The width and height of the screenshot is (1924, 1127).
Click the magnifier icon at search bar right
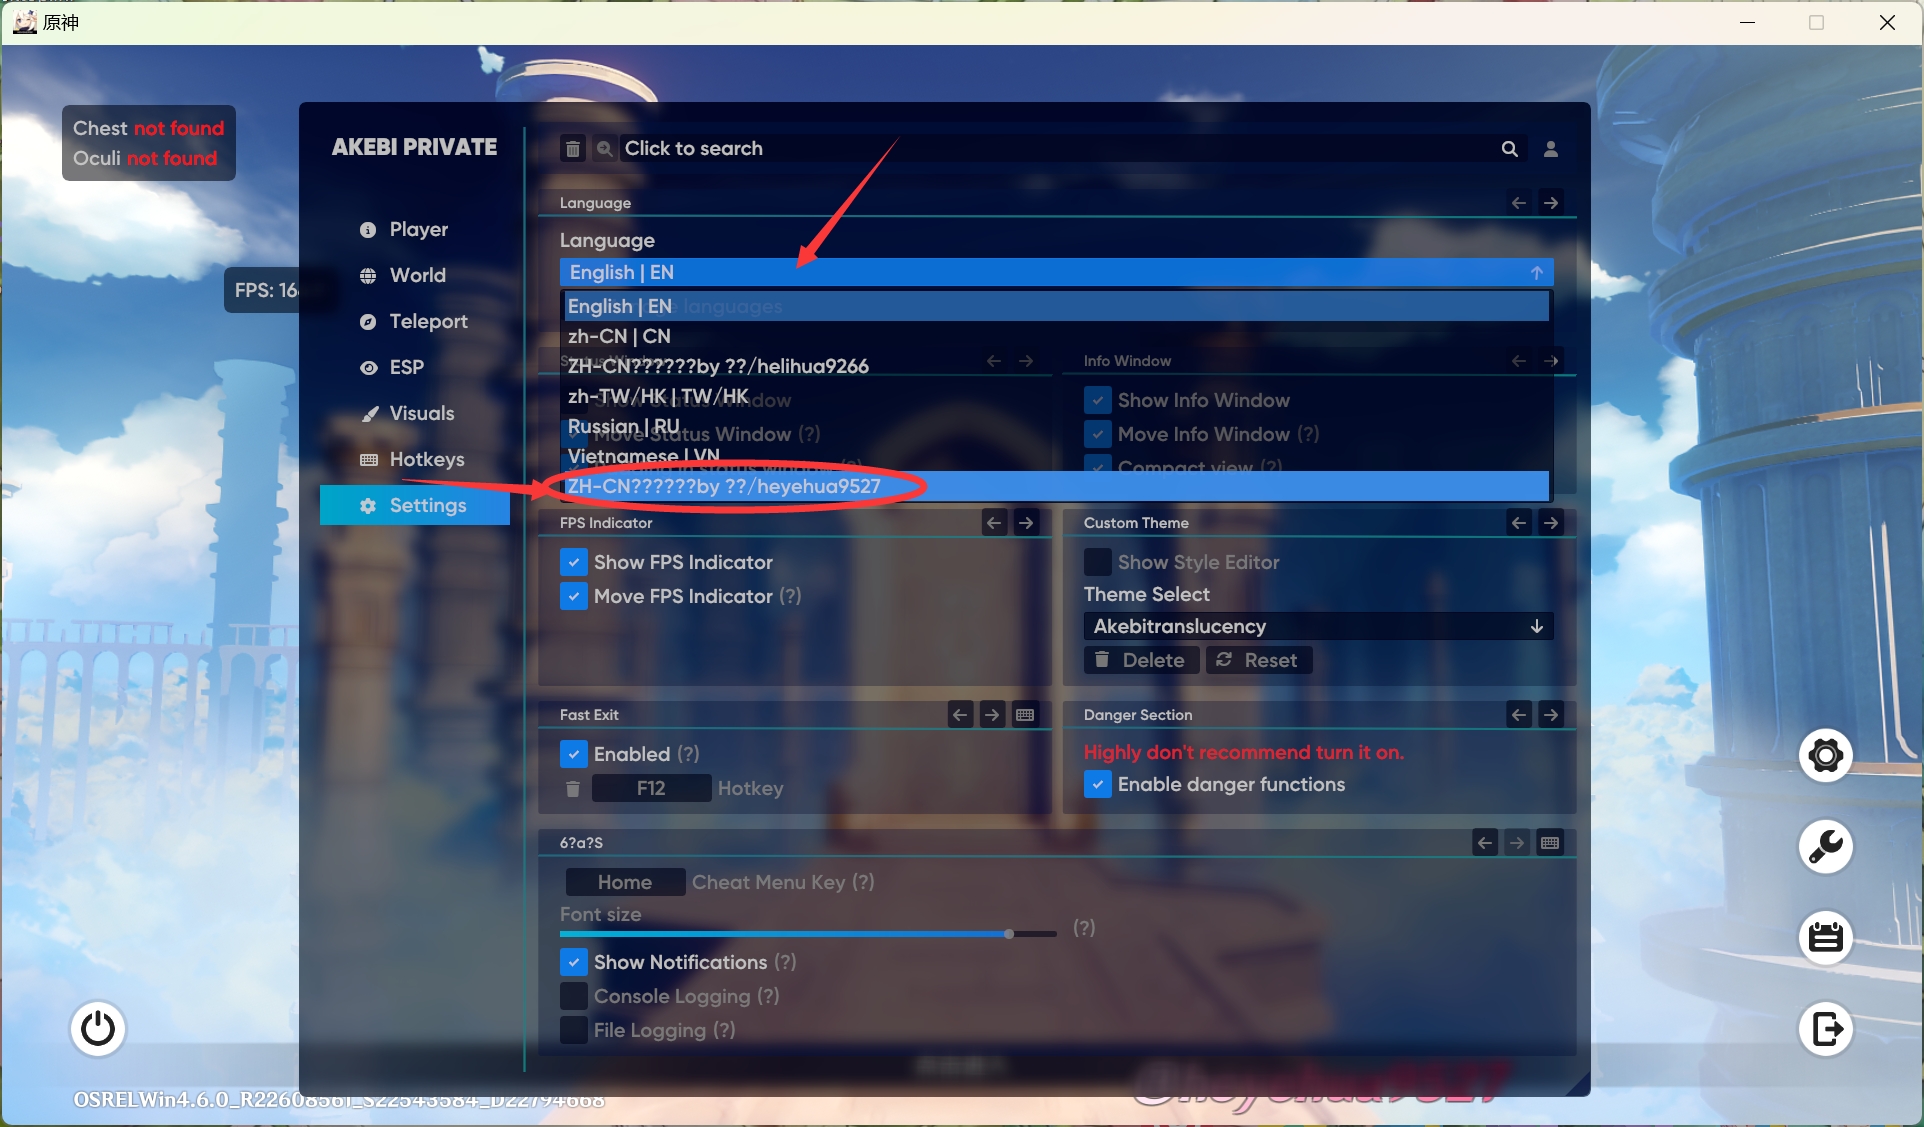[x=1510, y=149]
